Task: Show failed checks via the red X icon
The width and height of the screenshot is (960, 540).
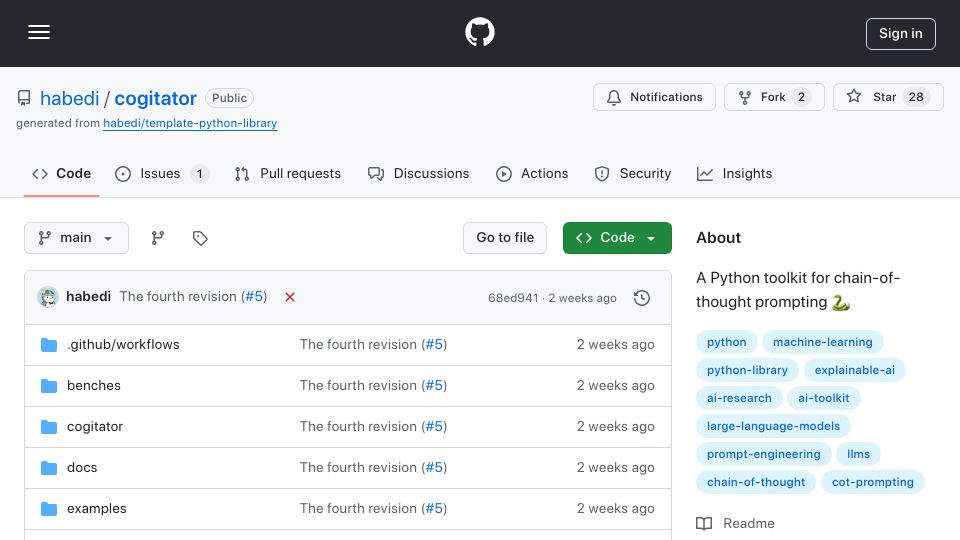Action: tap(290, 297)
